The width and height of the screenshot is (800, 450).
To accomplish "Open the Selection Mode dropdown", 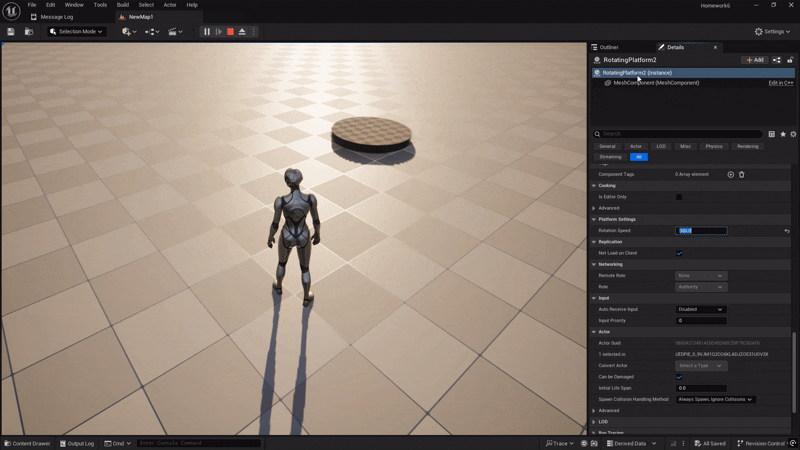I will (x=77, y=32).
